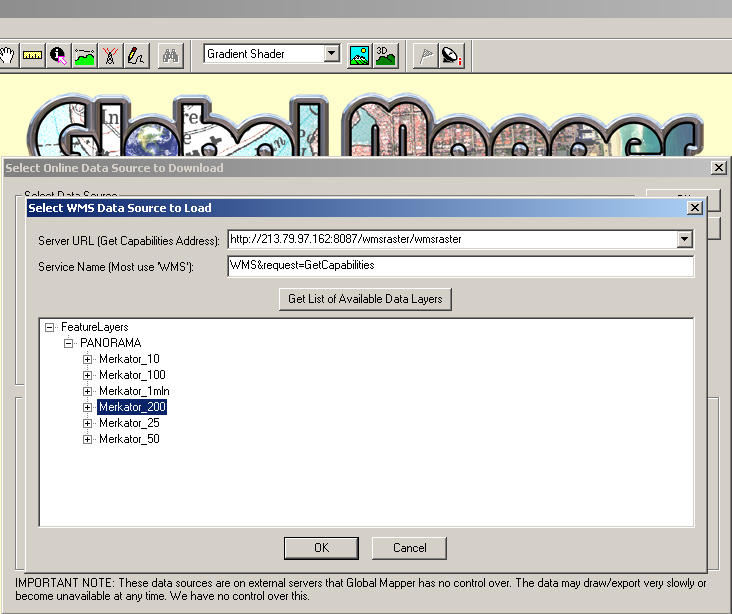Open the Gradient Shader dropdown

click(332, 54)
